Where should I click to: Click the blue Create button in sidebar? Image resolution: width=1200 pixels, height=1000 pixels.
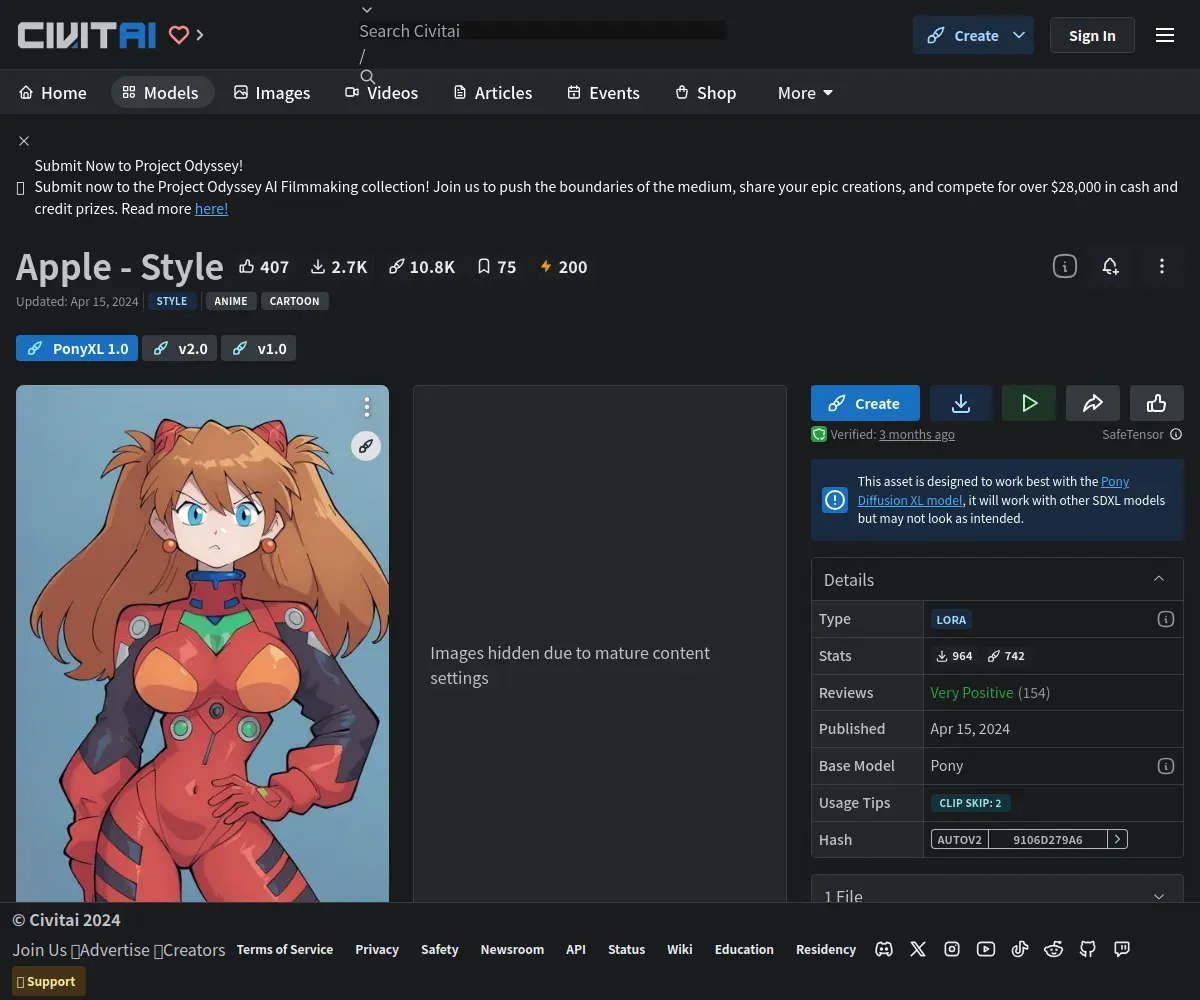[x=865, y=403]
